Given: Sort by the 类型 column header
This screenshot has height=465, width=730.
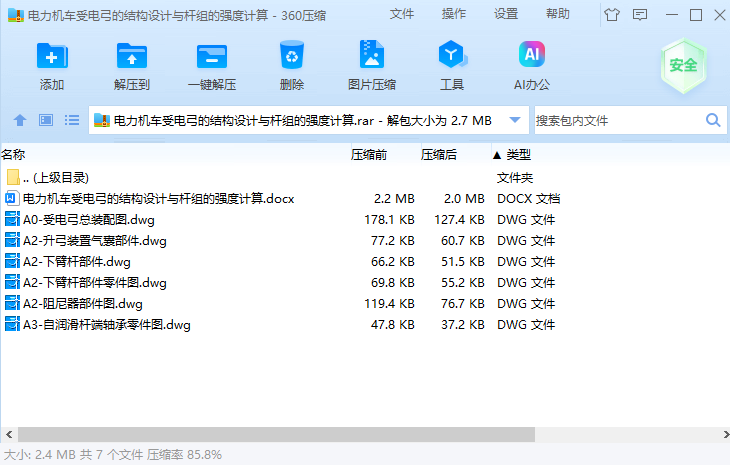Looking at the screenshot, I should [x=519, y=155].
